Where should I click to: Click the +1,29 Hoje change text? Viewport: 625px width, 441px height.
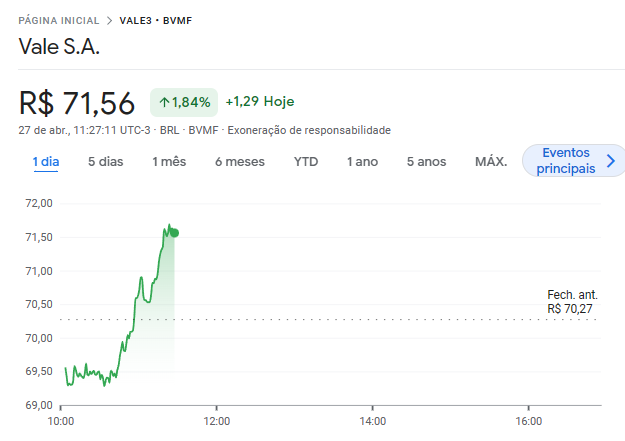point(260,102)
